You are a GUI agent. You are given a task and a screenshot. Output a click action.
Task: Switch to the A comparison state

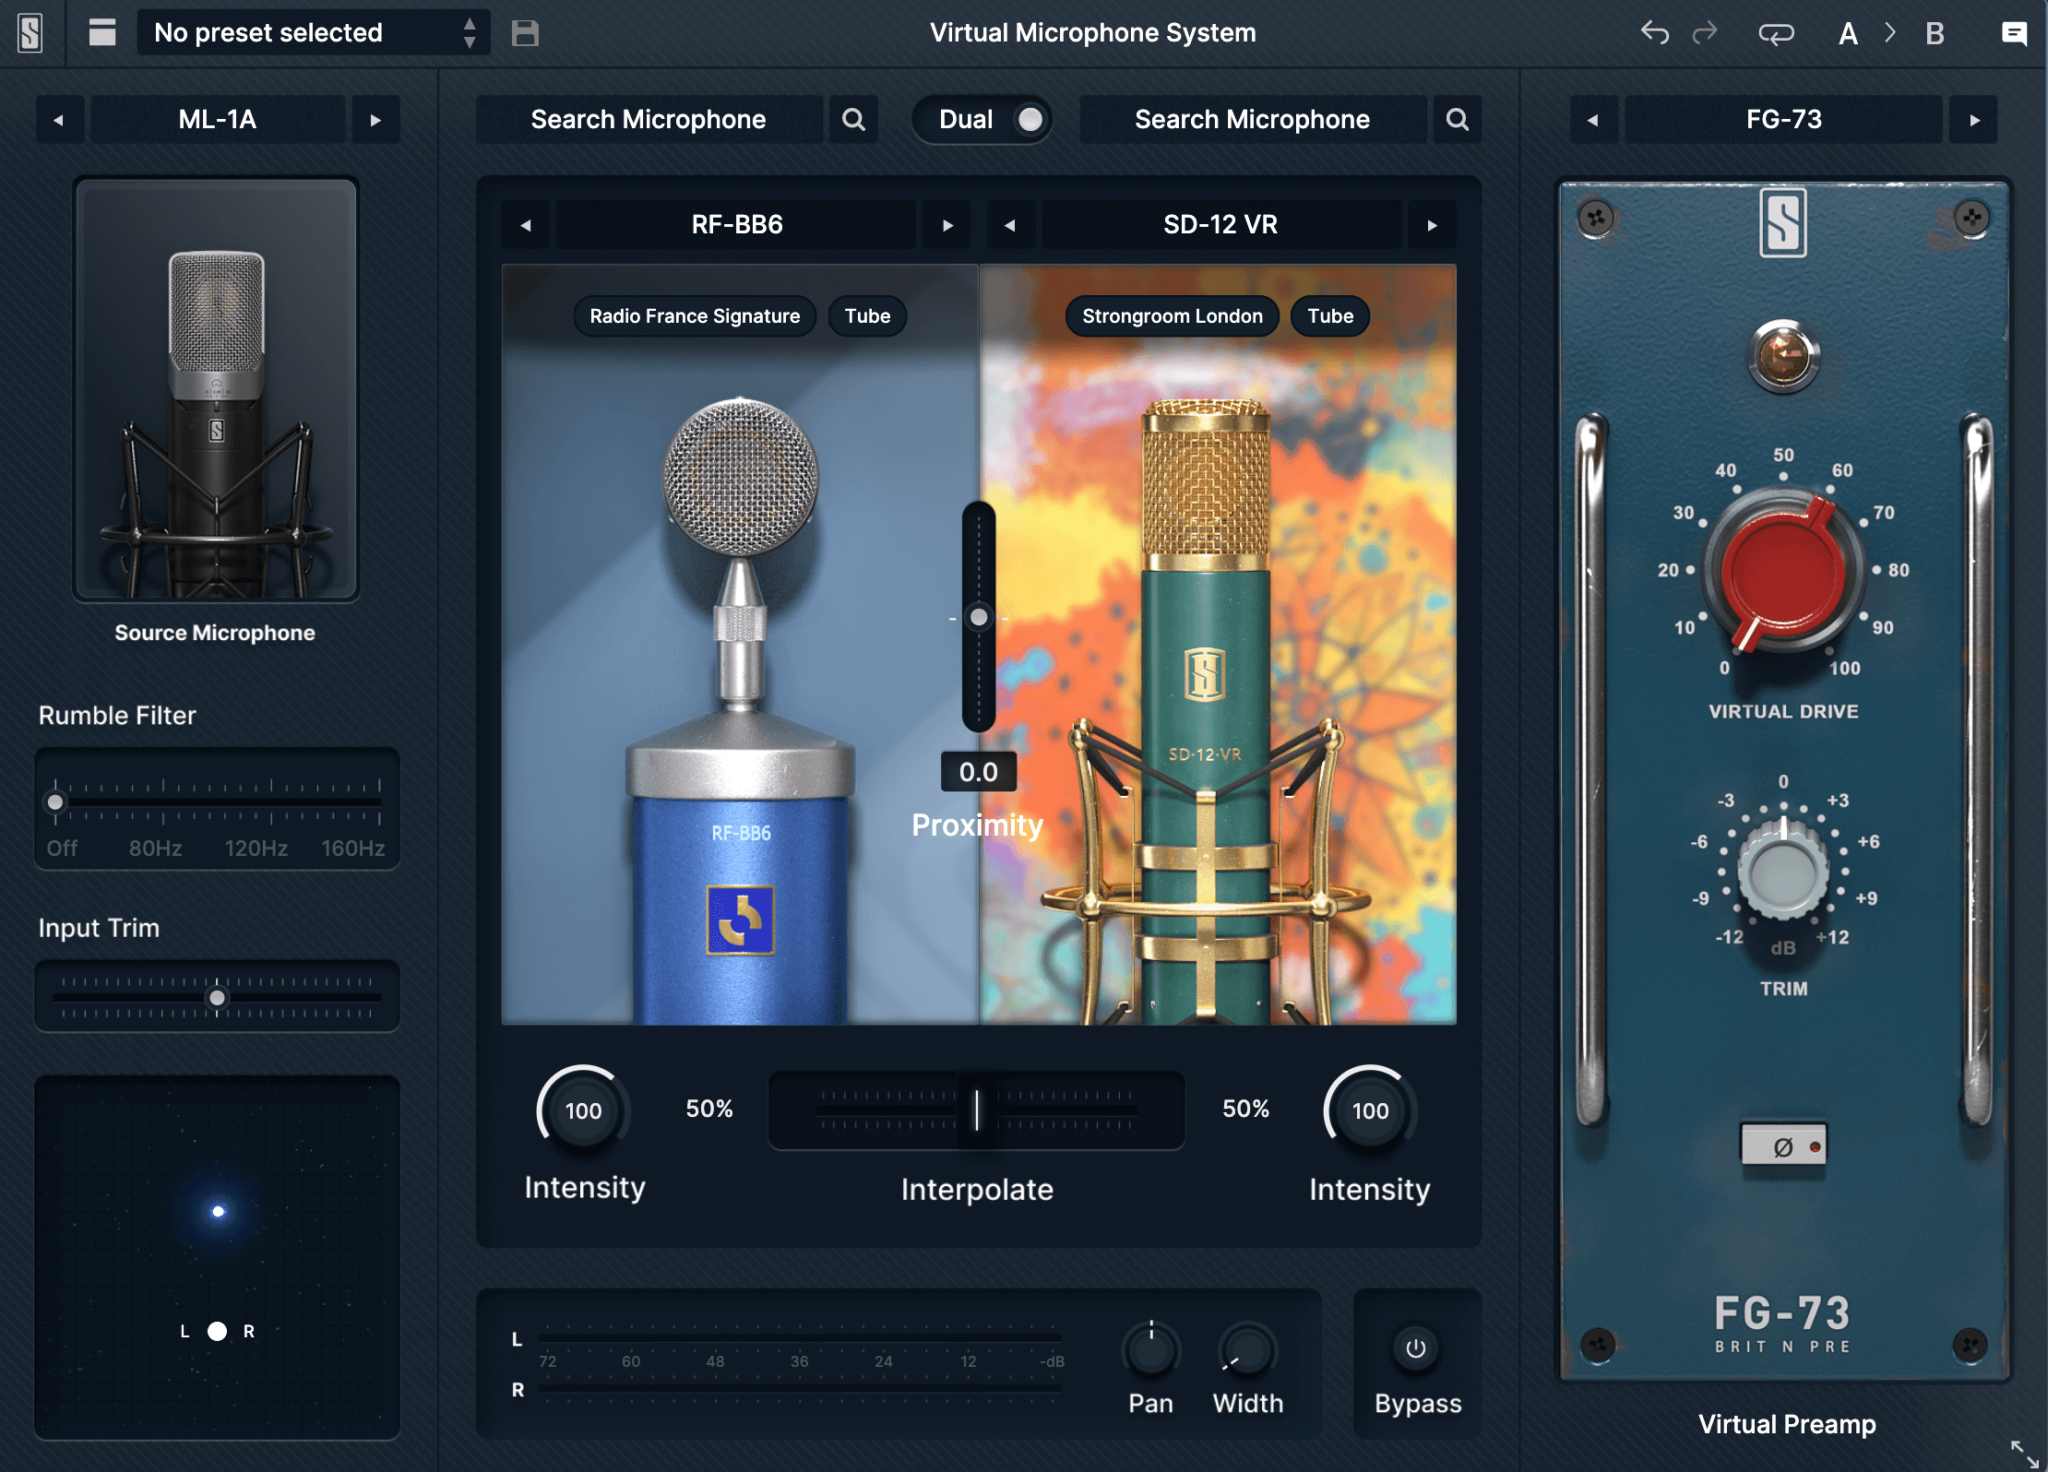pos(1848,32)
